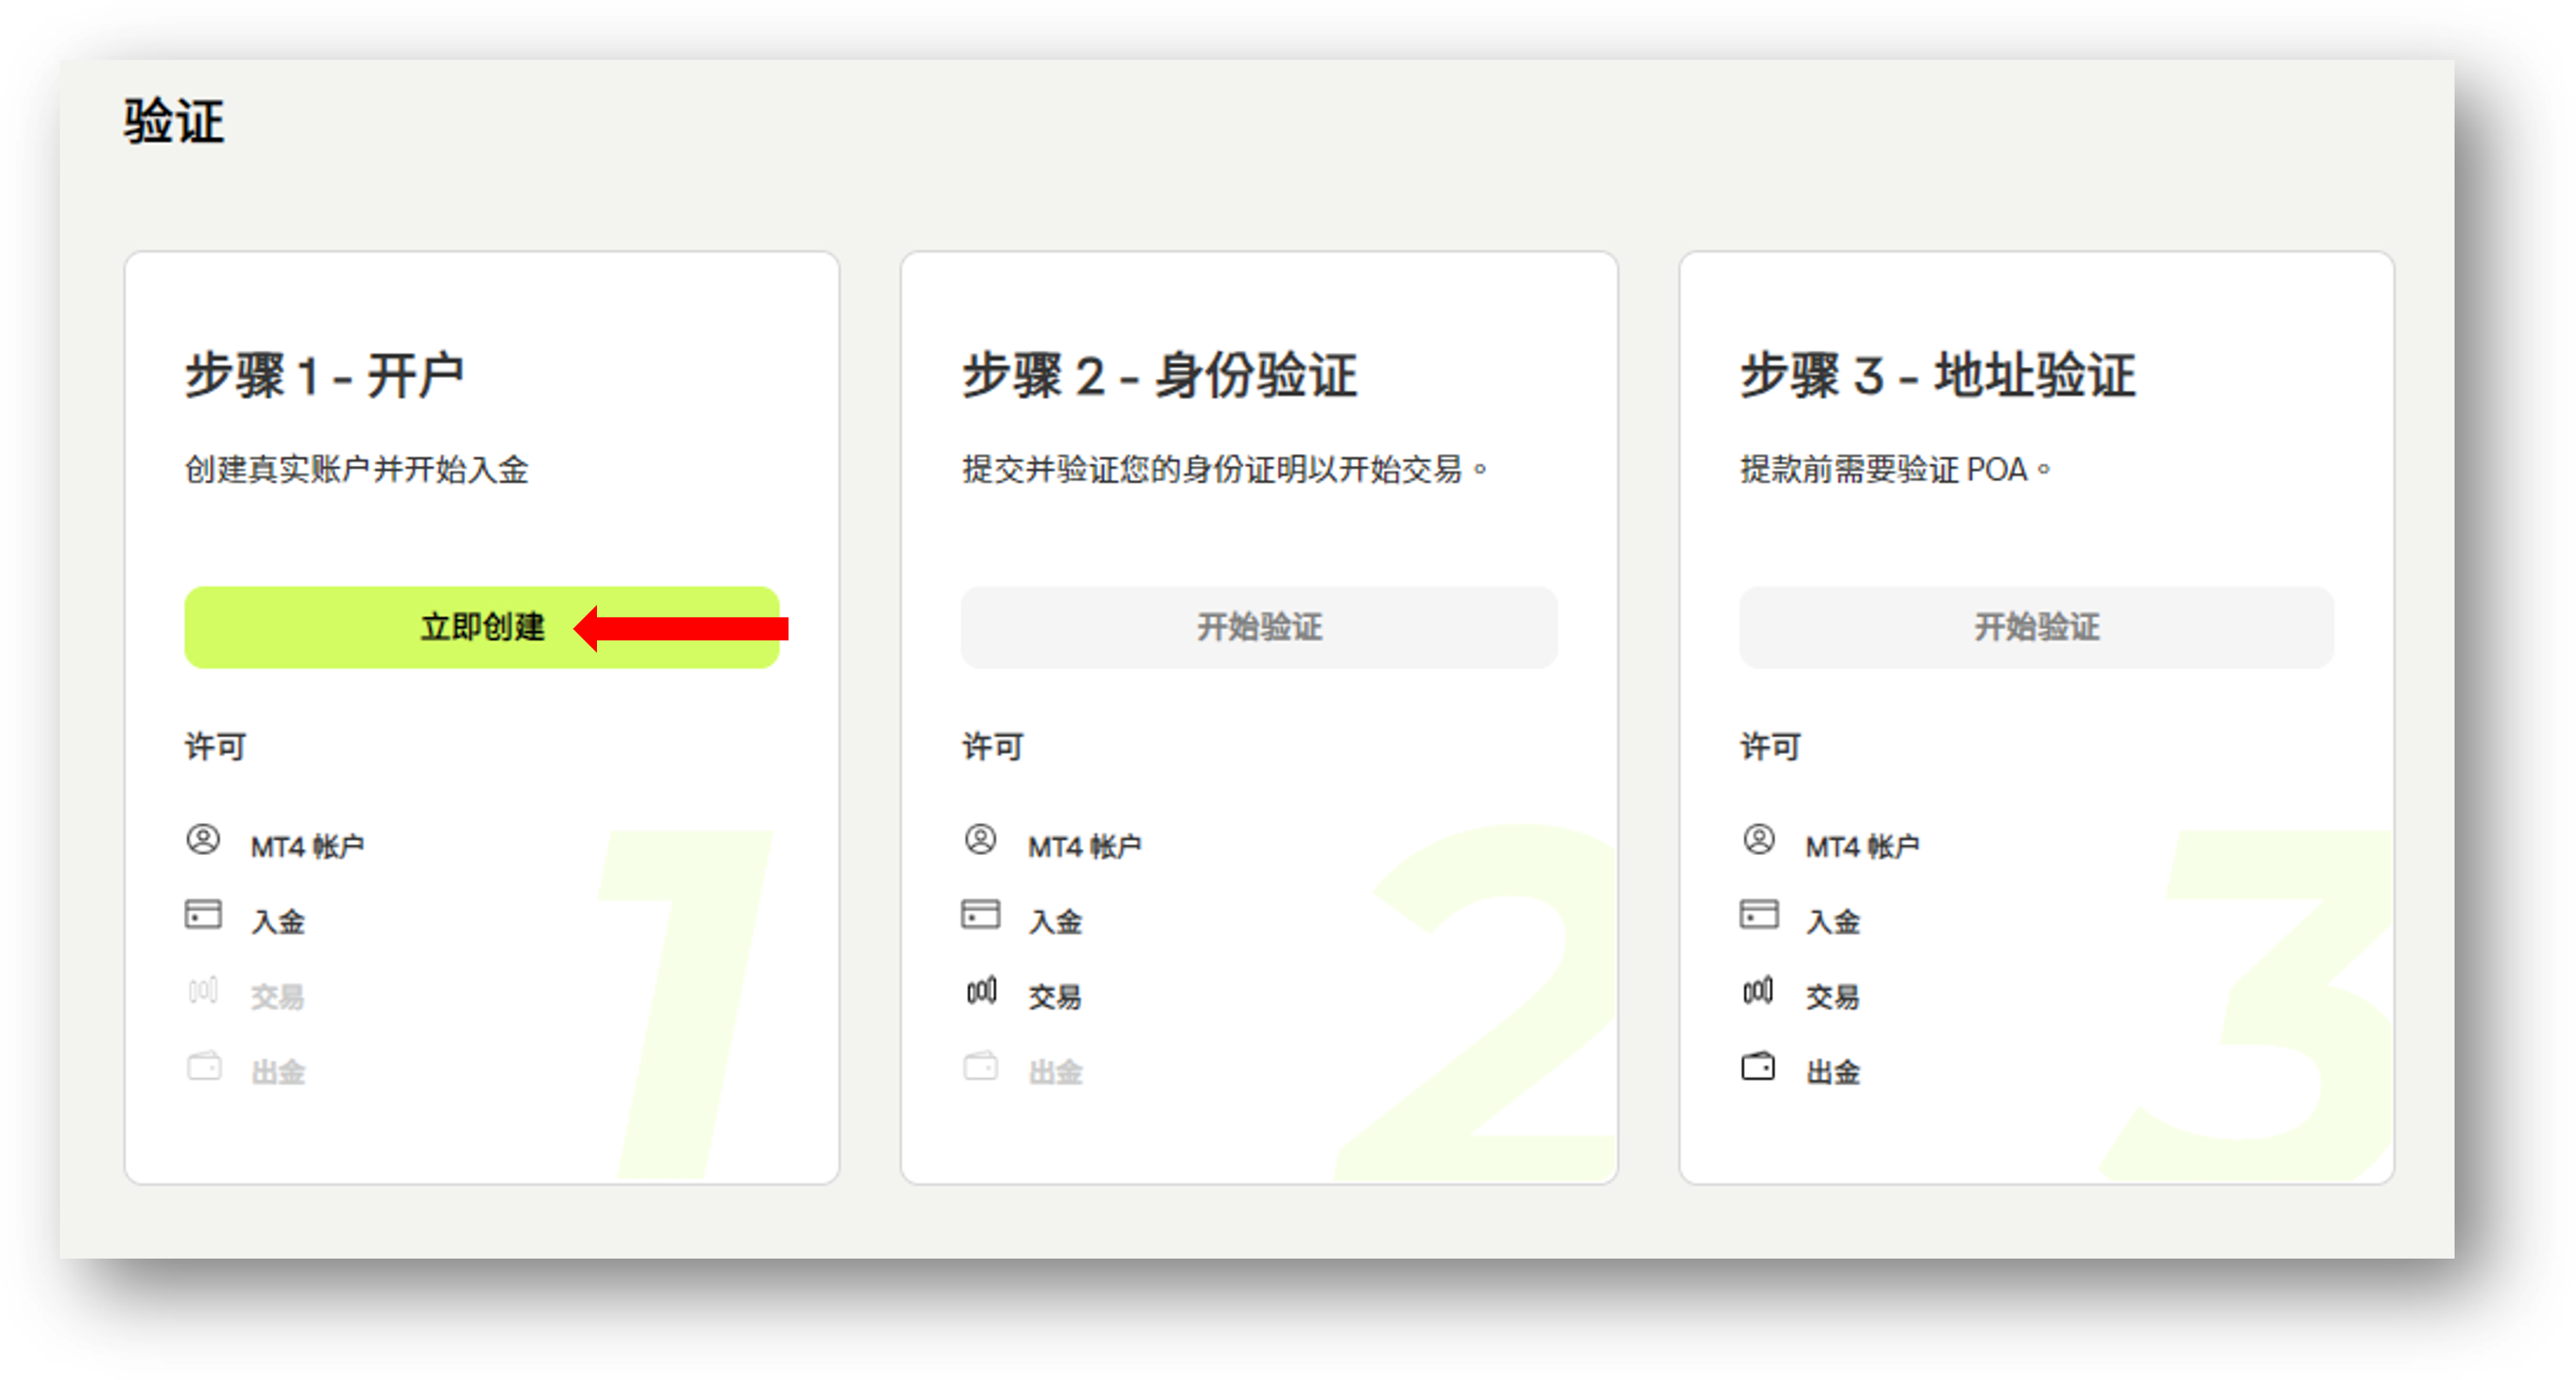Select the MT4 帐户 icon in 步骤 1
Screen dimensions: 2576x1380
204,841
